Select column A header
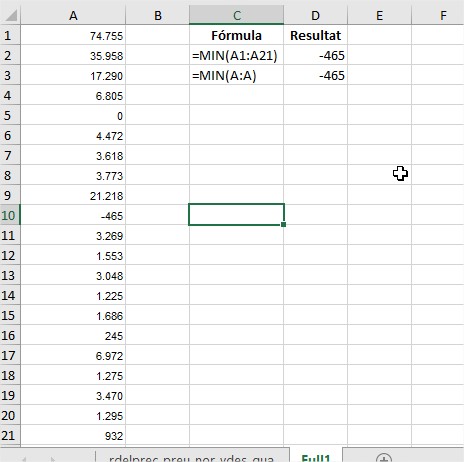Viewport: 464px width, 462px height. (73, 15)
